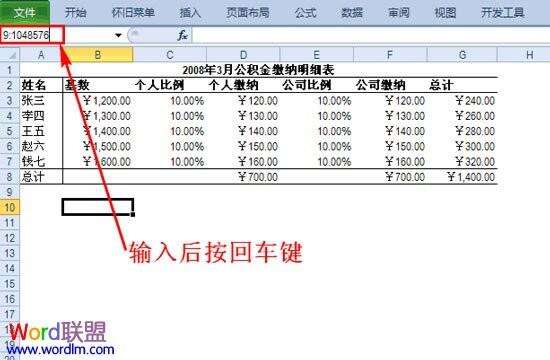Open the 怀旧菜单 tab
The height and width of the screenshot is (360, 550).
[133, 13]
